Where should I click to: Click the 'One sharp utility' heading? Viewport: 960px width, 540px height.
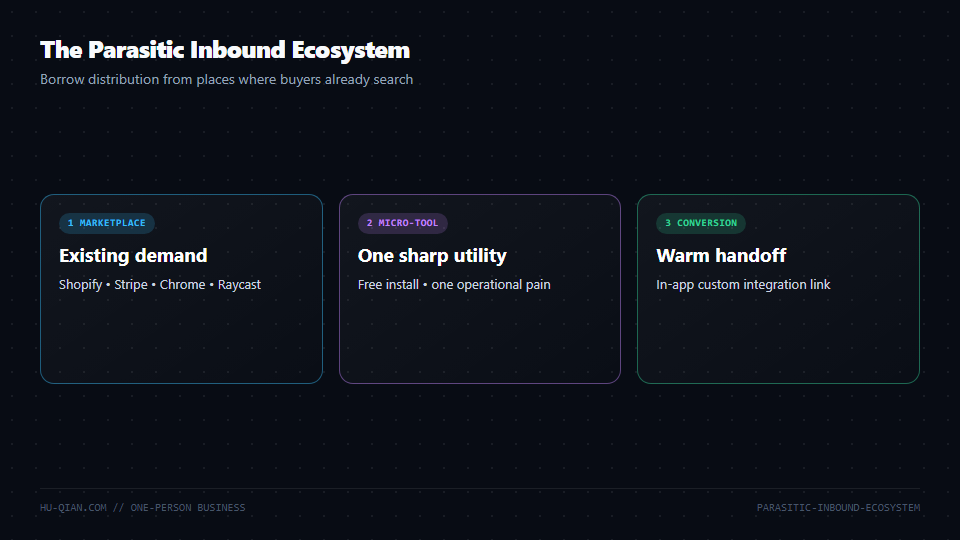click(x=432, y=255)
